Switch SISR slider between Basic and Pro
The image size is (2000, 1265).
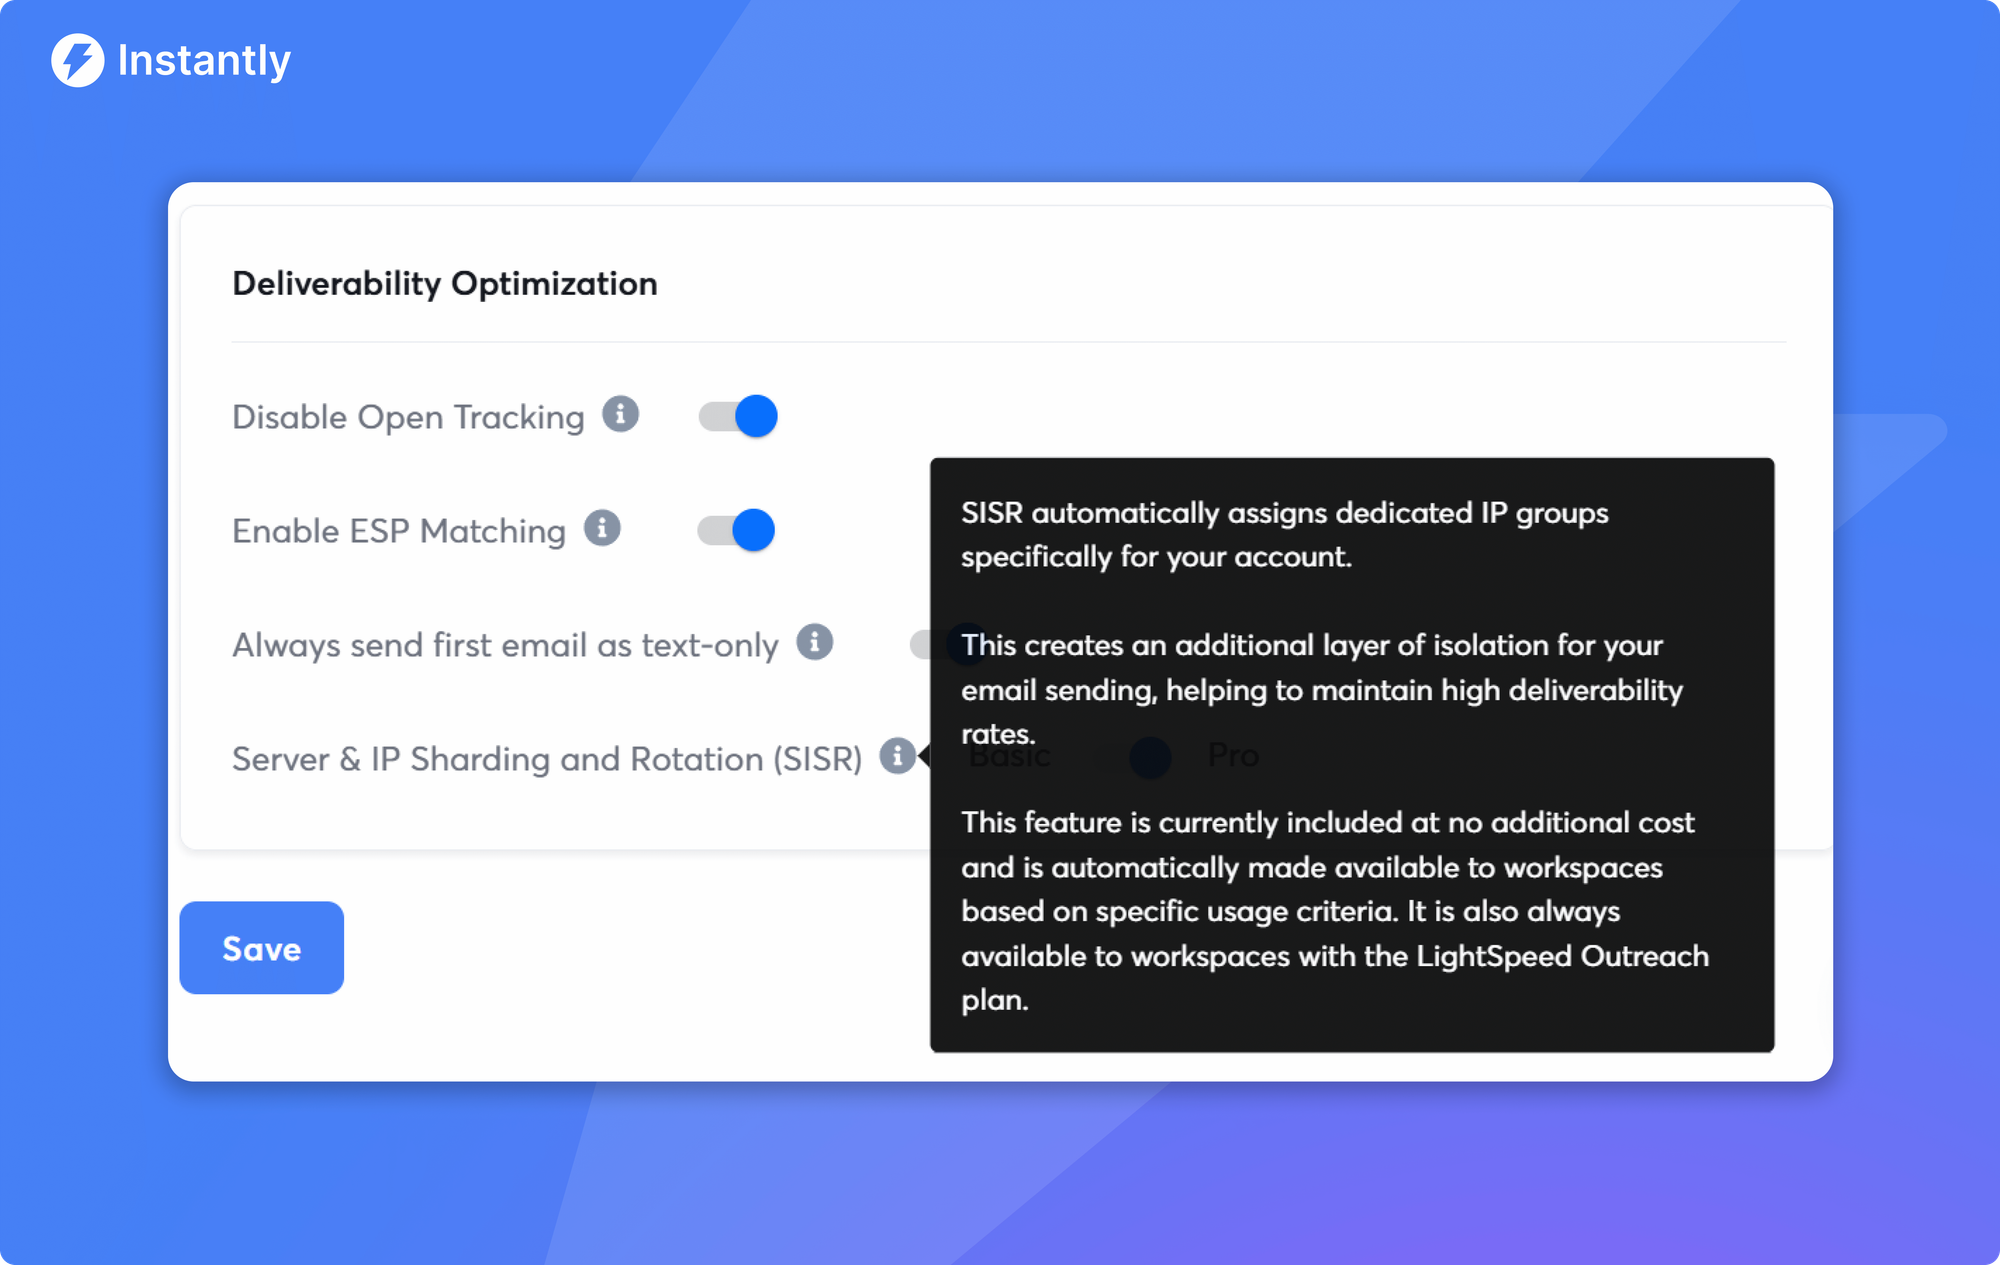(x=1138, y=757)
